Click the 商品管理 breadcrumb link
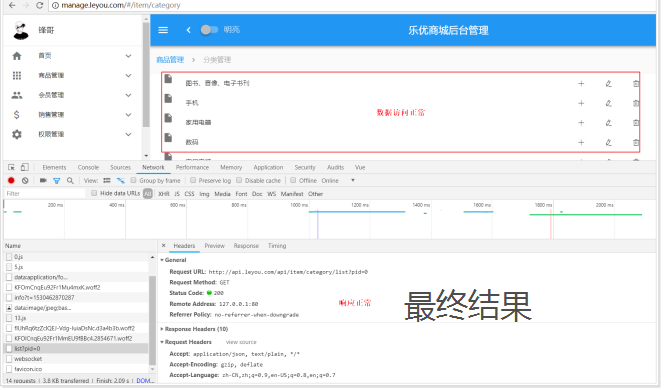The image size is (666, 390). pos(170,59)
